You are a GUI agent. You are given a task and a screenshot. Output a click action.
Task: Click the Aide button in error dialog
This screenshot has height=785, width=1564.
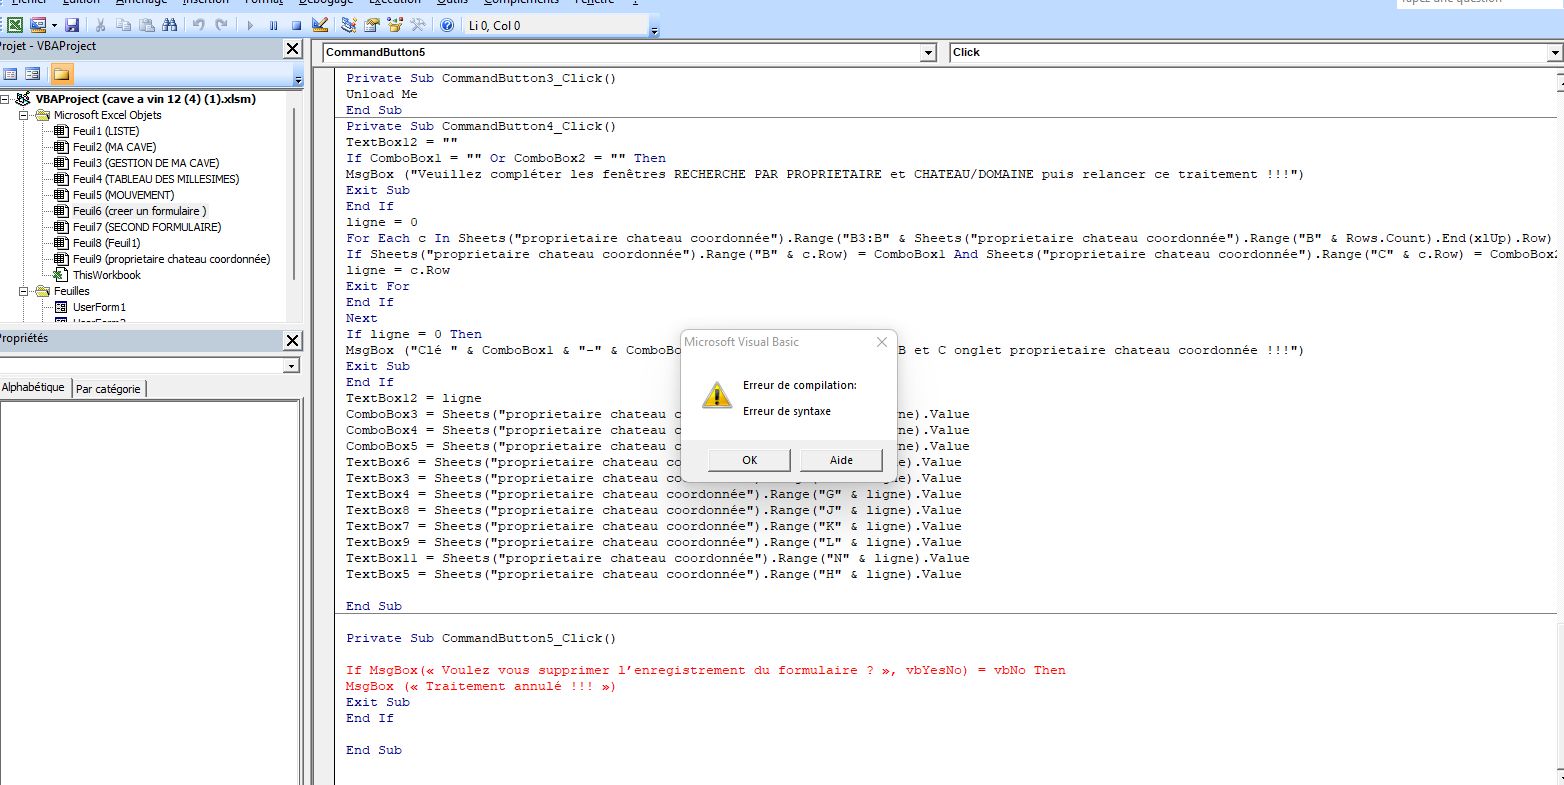[x=841, y=460]
